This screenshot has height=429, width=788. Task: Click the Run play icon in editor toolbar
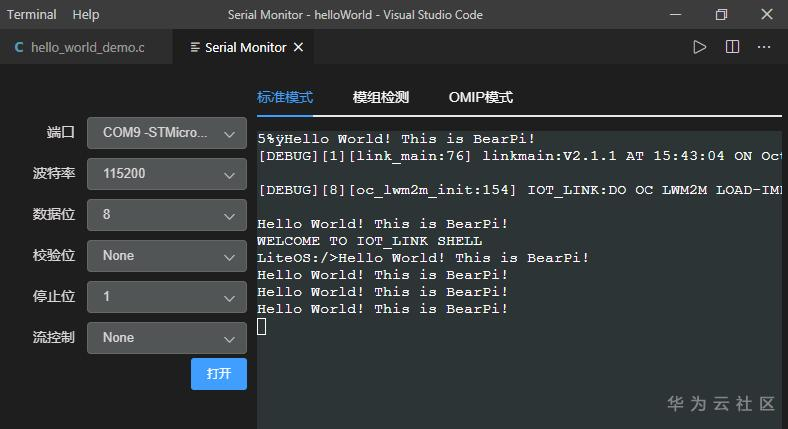(x=700, y=47)
